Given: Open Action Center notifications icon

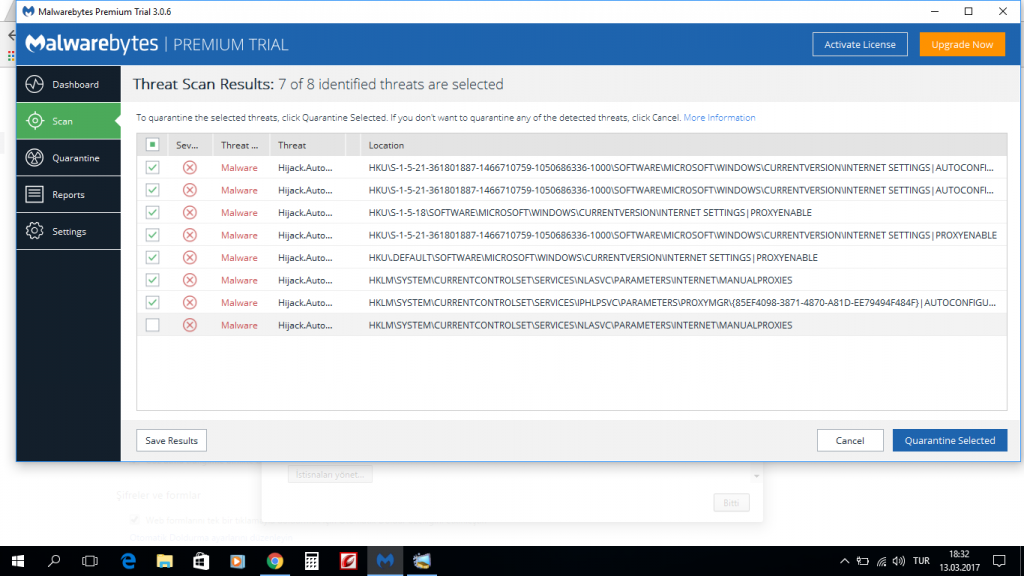Looking at the screenshot, I should click(999, 561).
